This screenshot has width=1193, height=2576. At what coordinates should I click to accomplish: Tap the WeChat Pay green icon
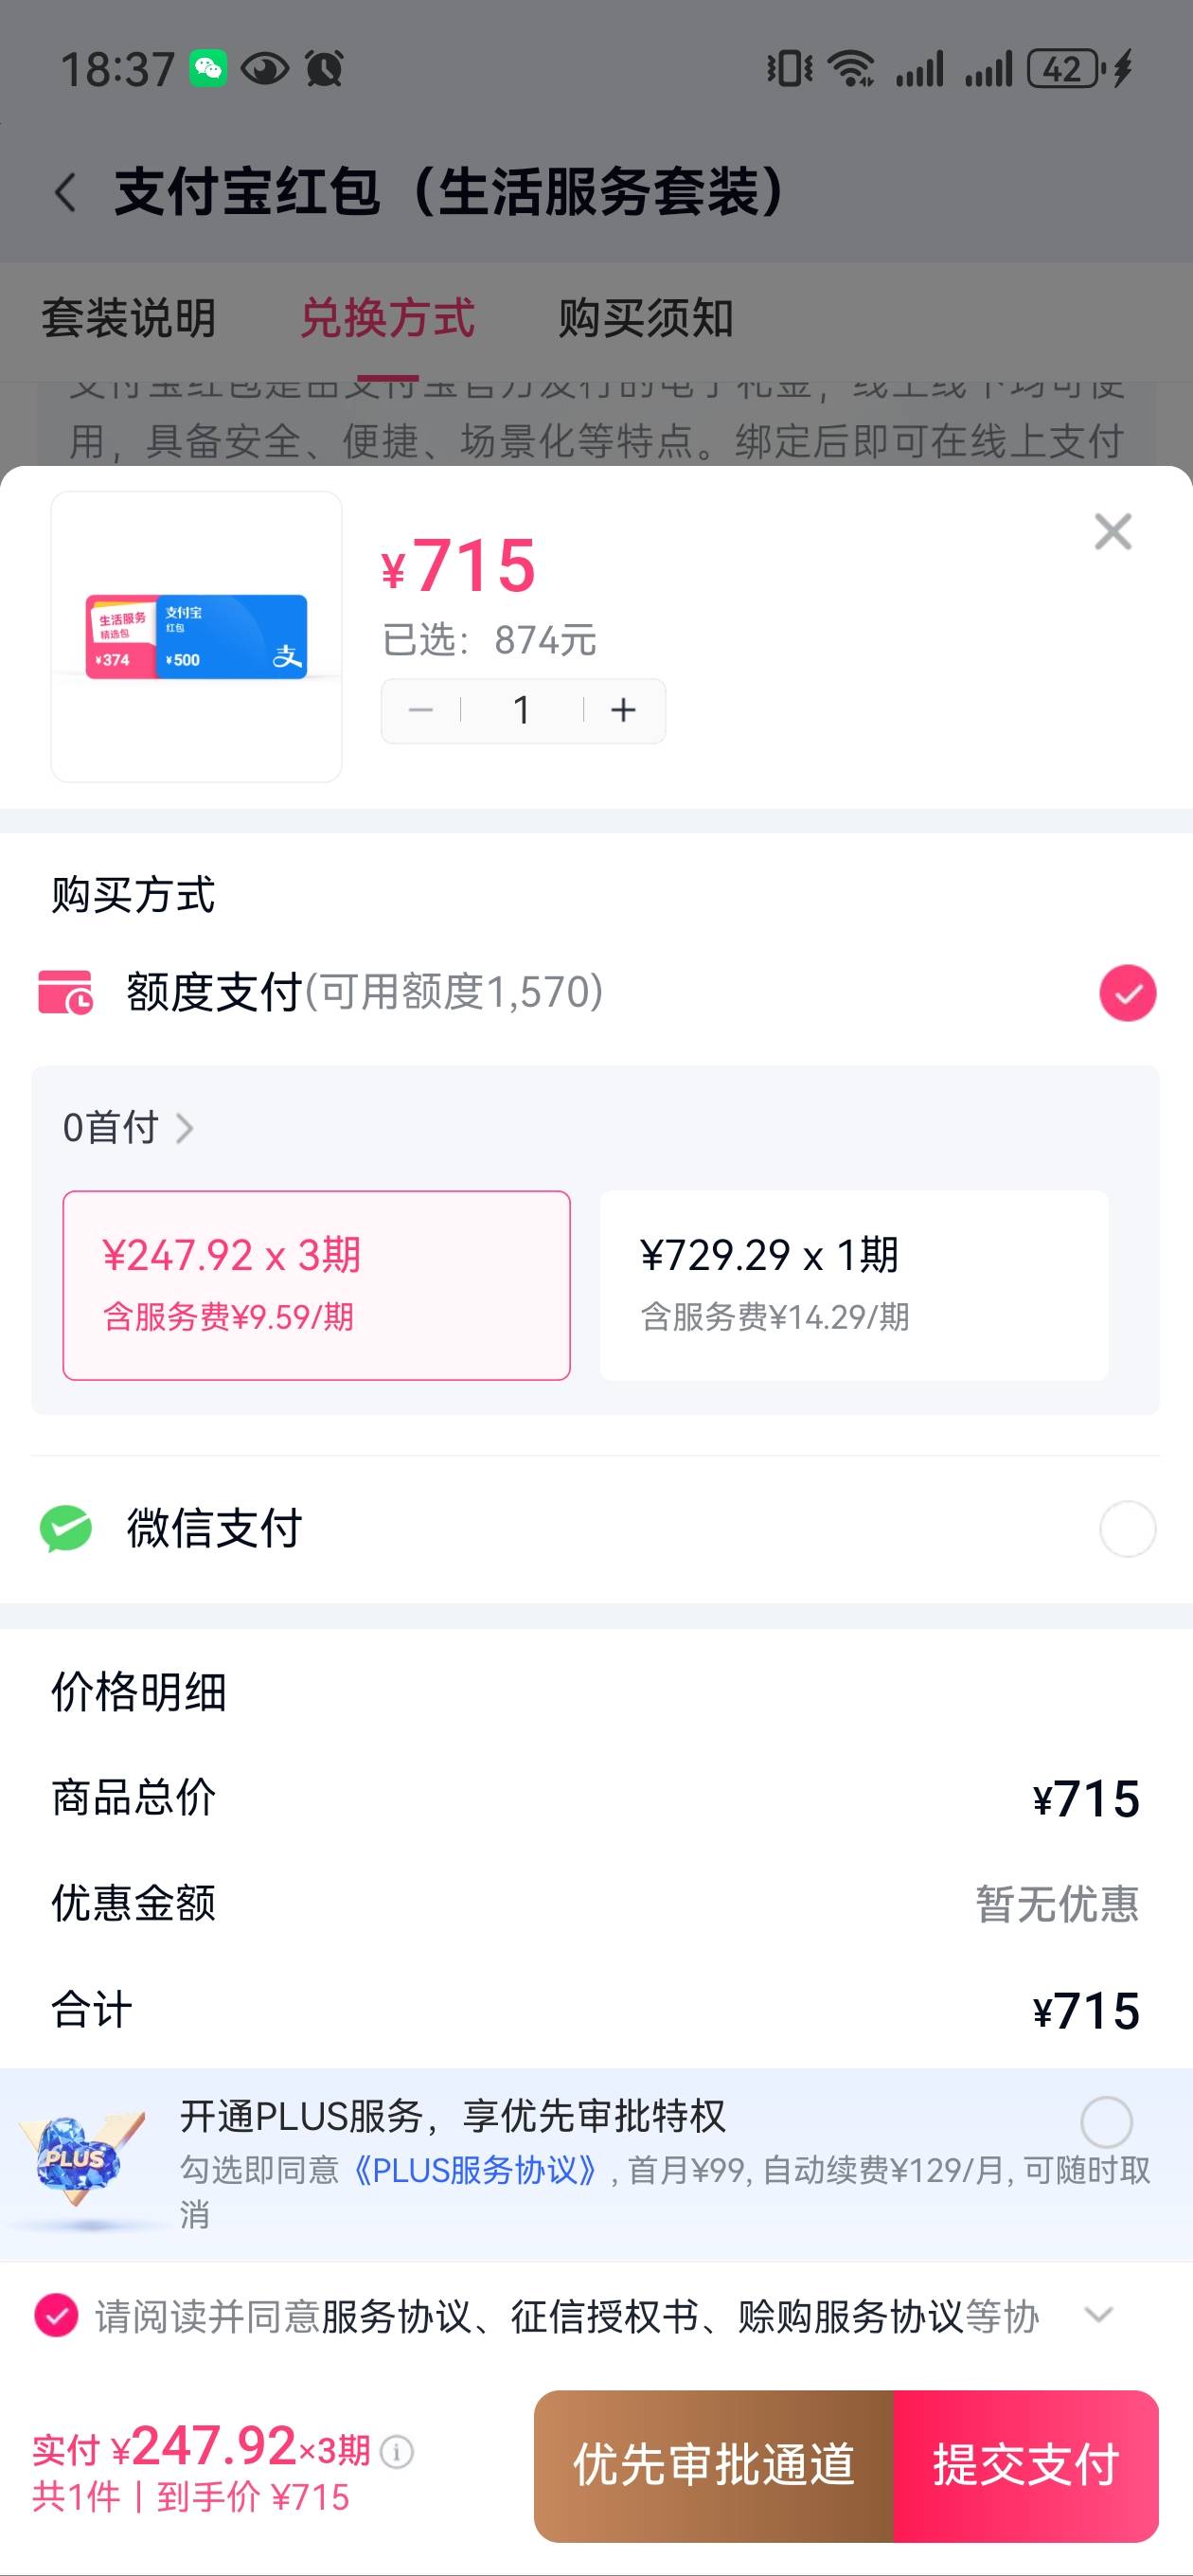click(x=66, y=1528)
